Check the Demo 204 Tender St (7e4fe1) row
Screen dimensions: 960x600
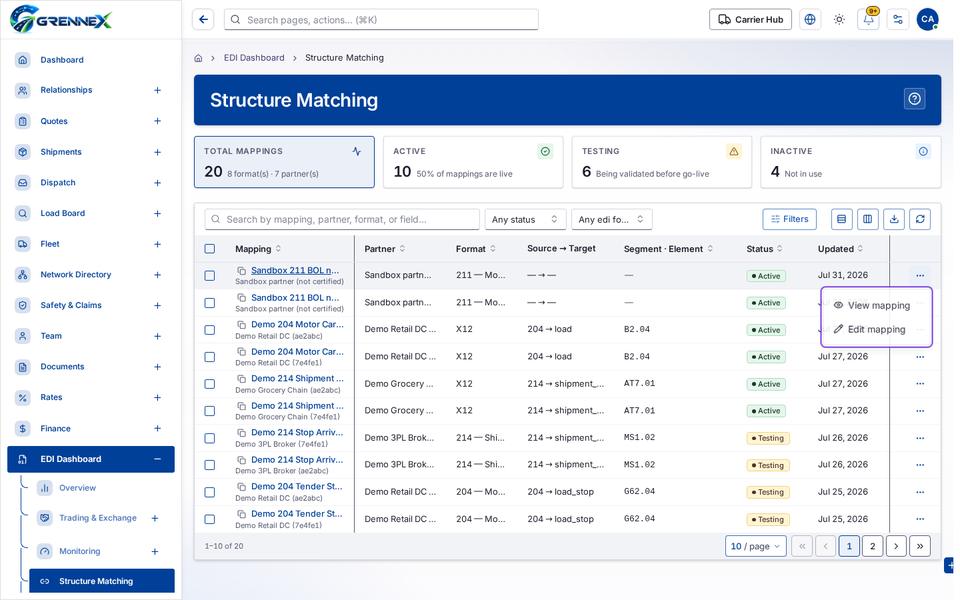click(x=209, y=519)
